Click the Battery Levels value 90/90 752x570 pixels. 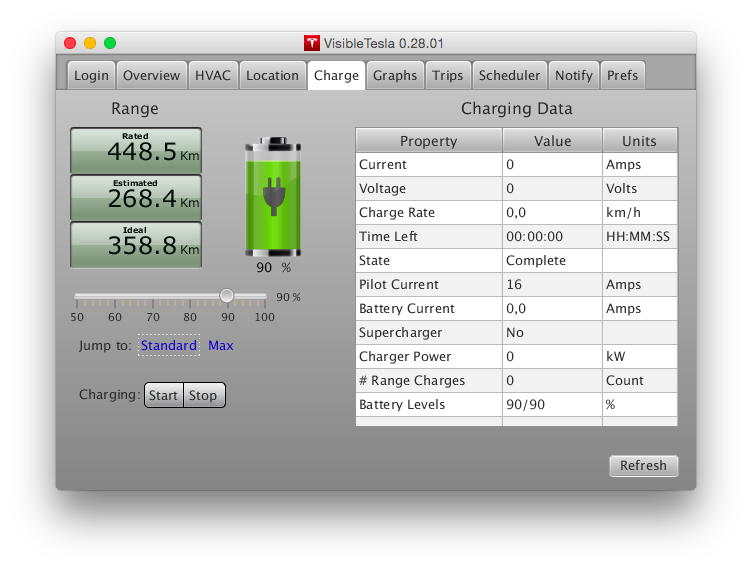point(526,404)
